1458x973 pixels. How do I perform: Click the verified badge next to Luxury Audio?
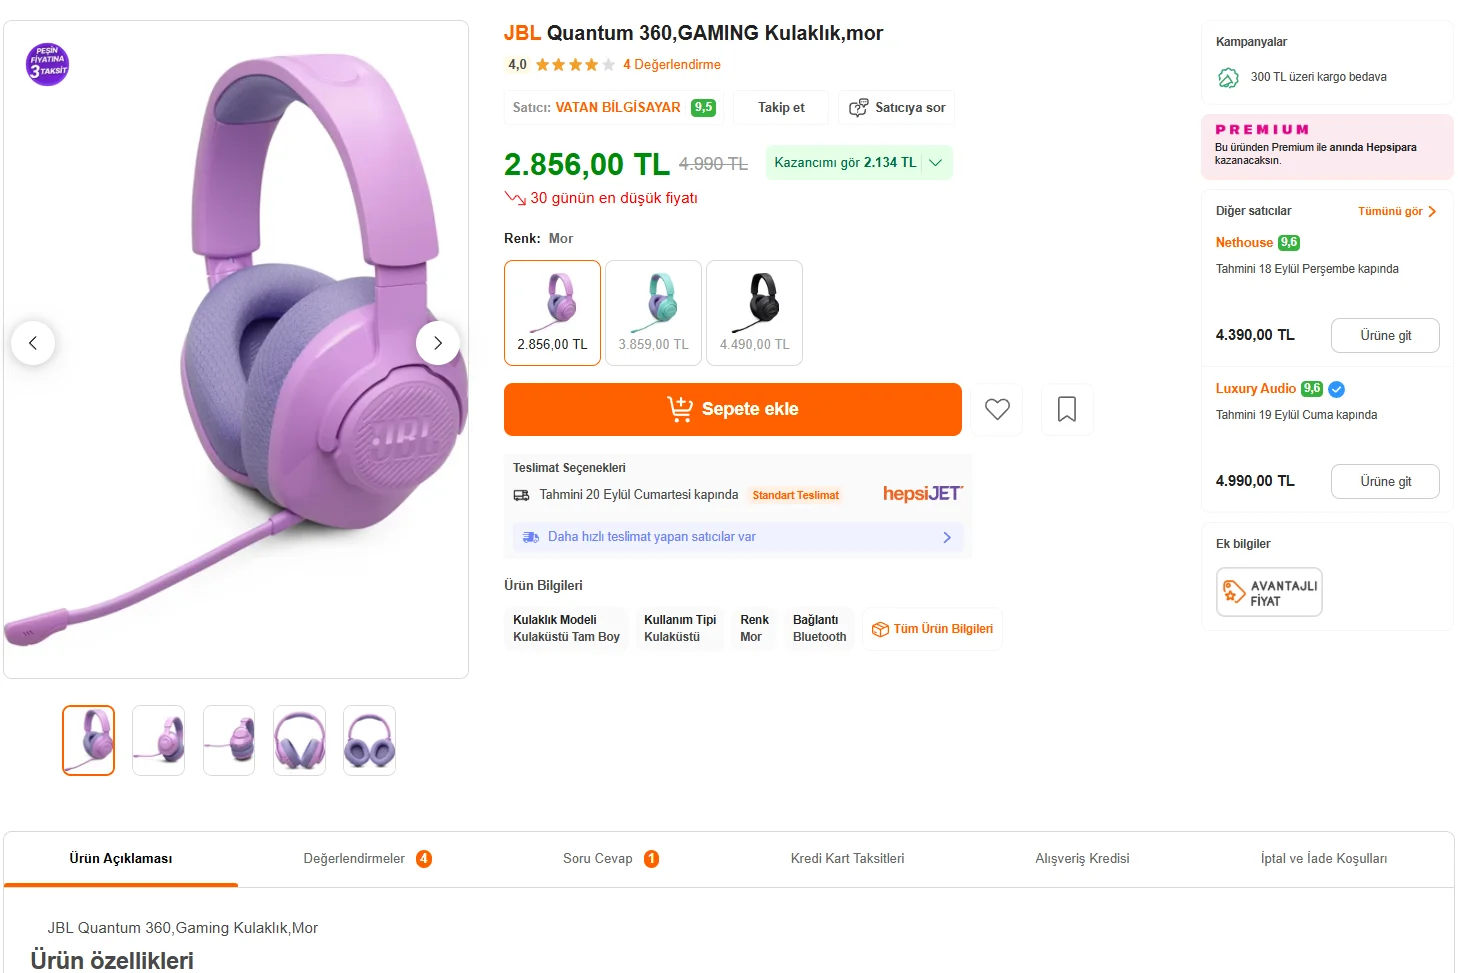[1337, 389]
